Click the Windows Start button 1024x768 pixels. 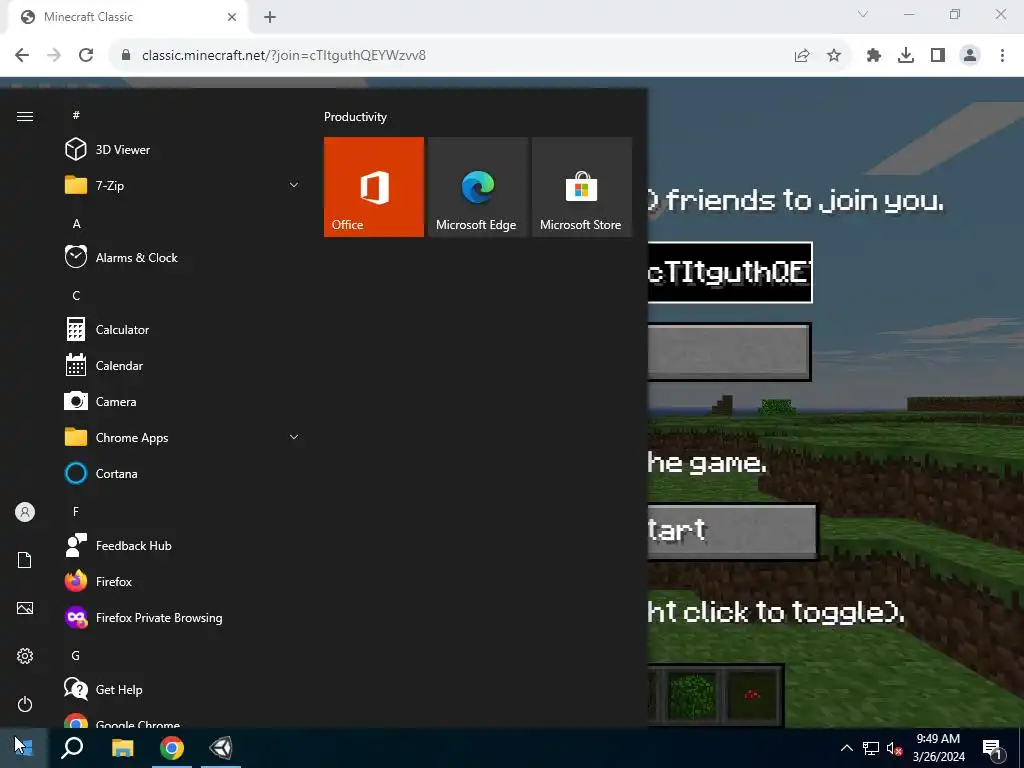24,748
